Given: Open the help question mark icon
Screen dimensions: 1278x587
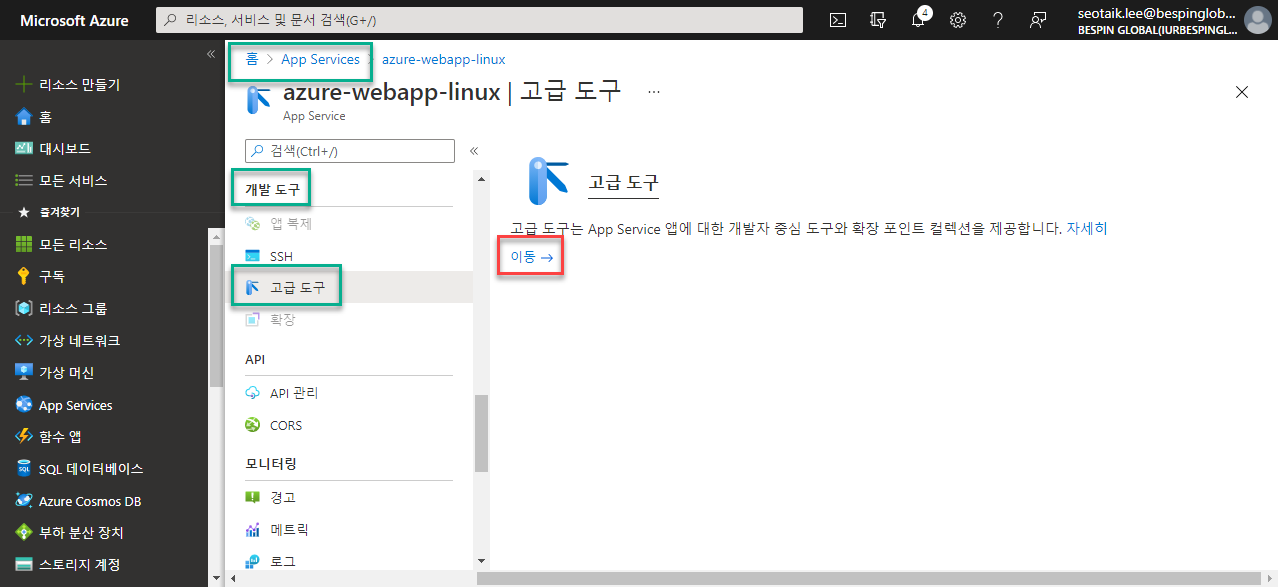Looking at the screenshot, I should [997, 20].
